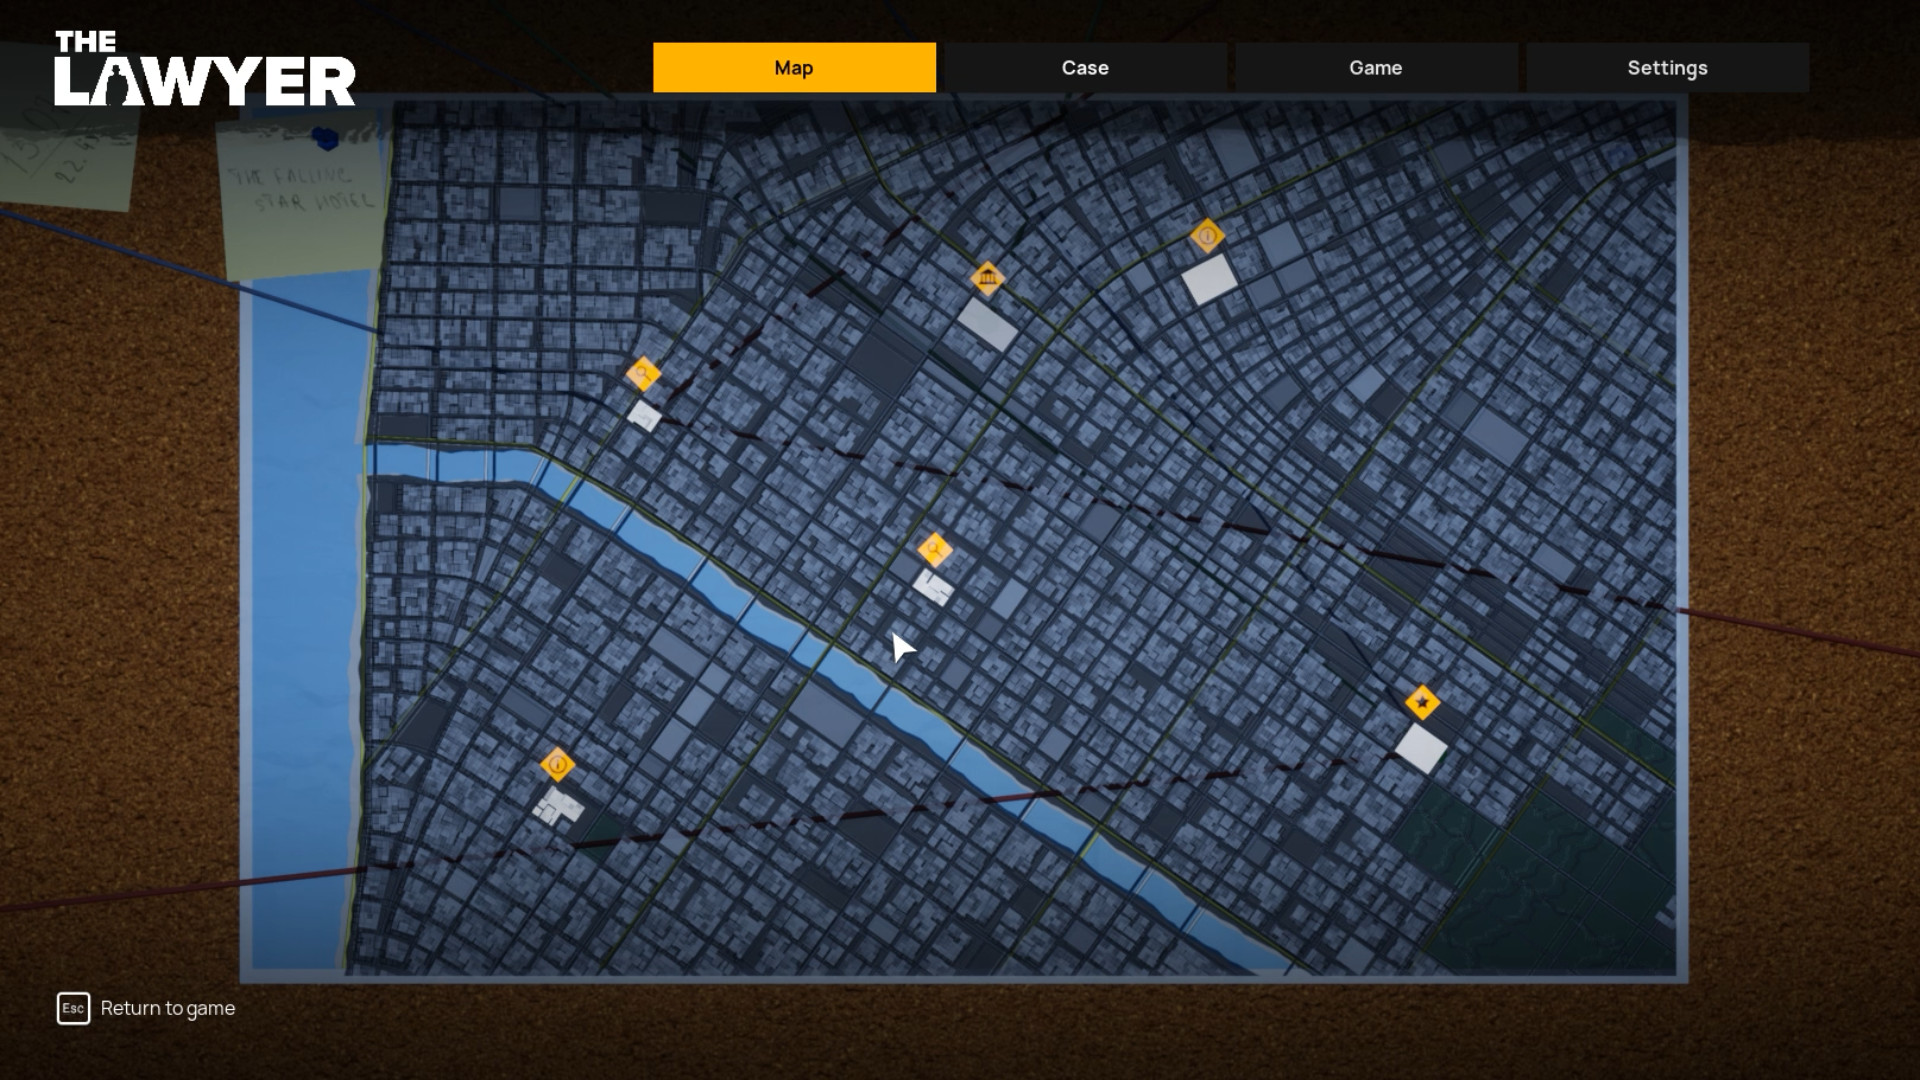The height and width of the screenshot is (1080, 1920).
Task: Open the star objective marker on the east side
Action: (1421, 702)
